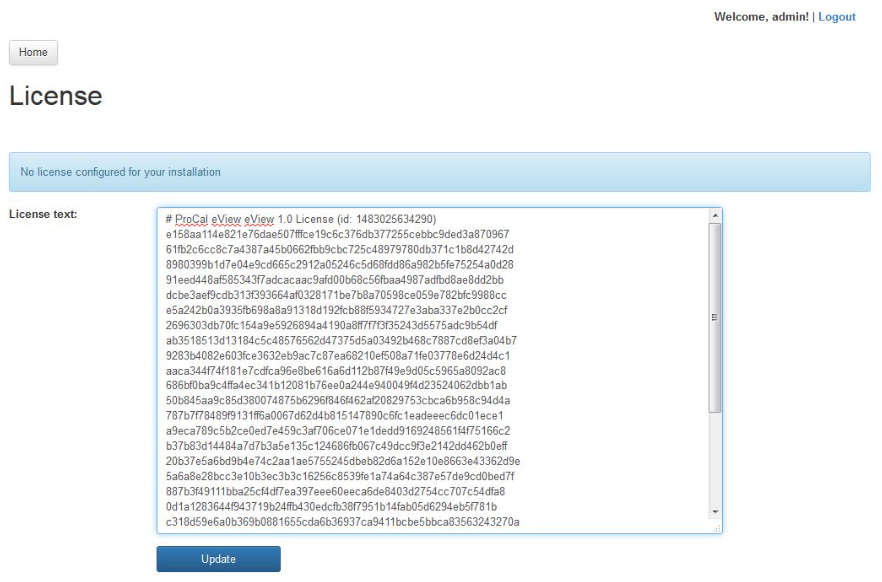Log out via the Logout link
The height and width of the screenshot is (582, 882).
pos(836,17)
